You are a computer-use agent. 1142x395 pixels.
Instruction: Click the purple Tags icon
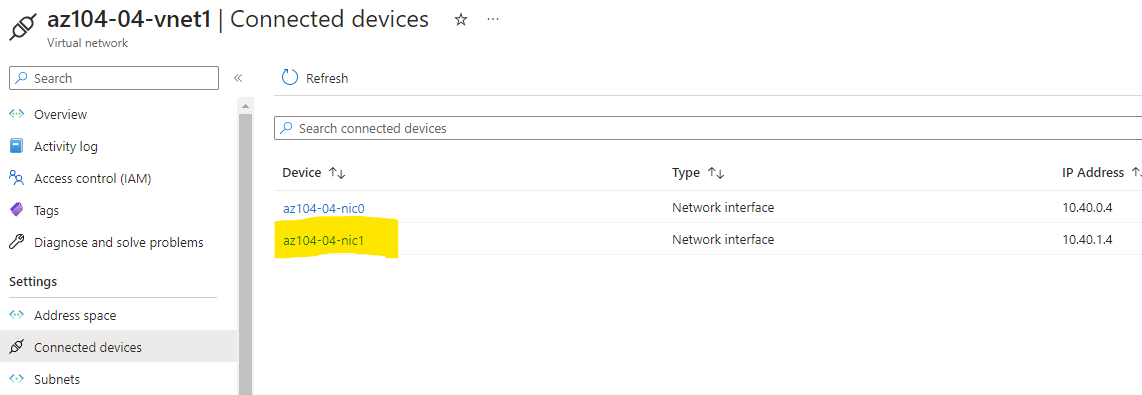(16, 210)
